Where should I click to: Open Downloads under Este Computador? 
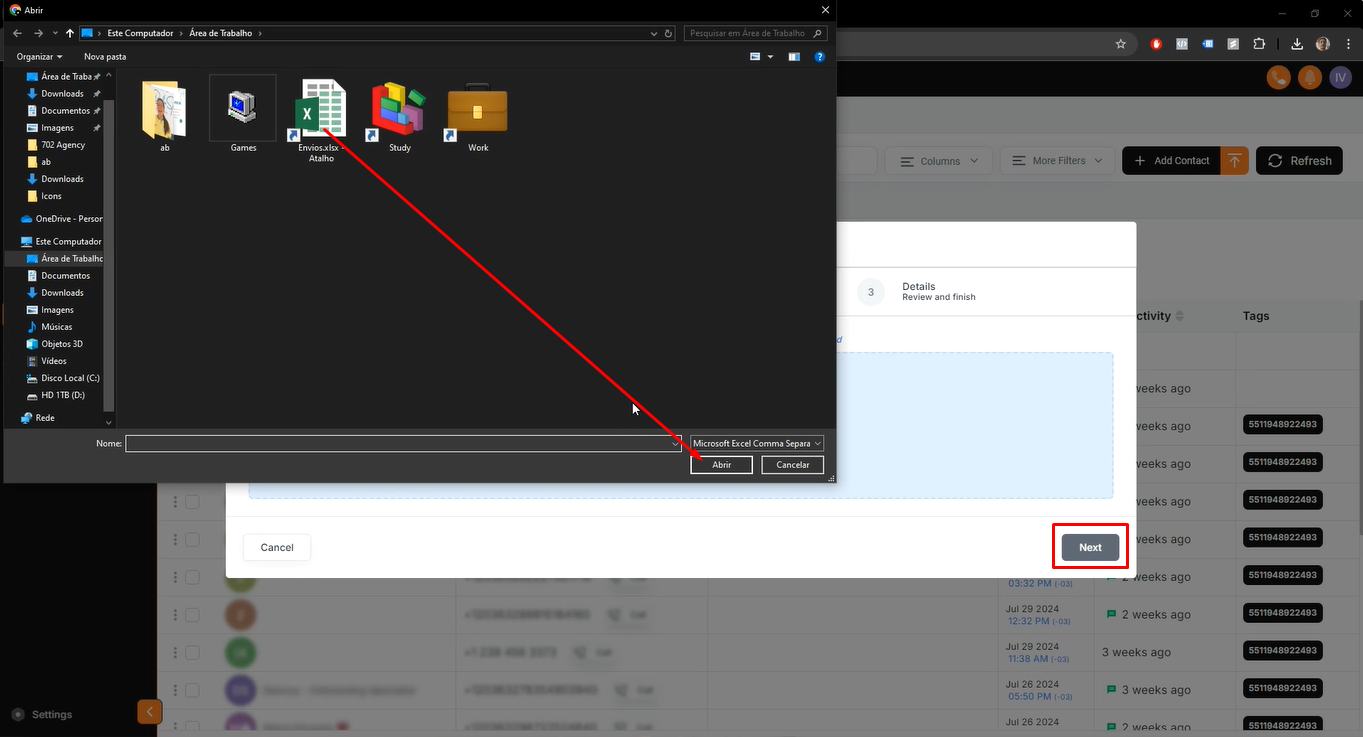coord(62,293)
